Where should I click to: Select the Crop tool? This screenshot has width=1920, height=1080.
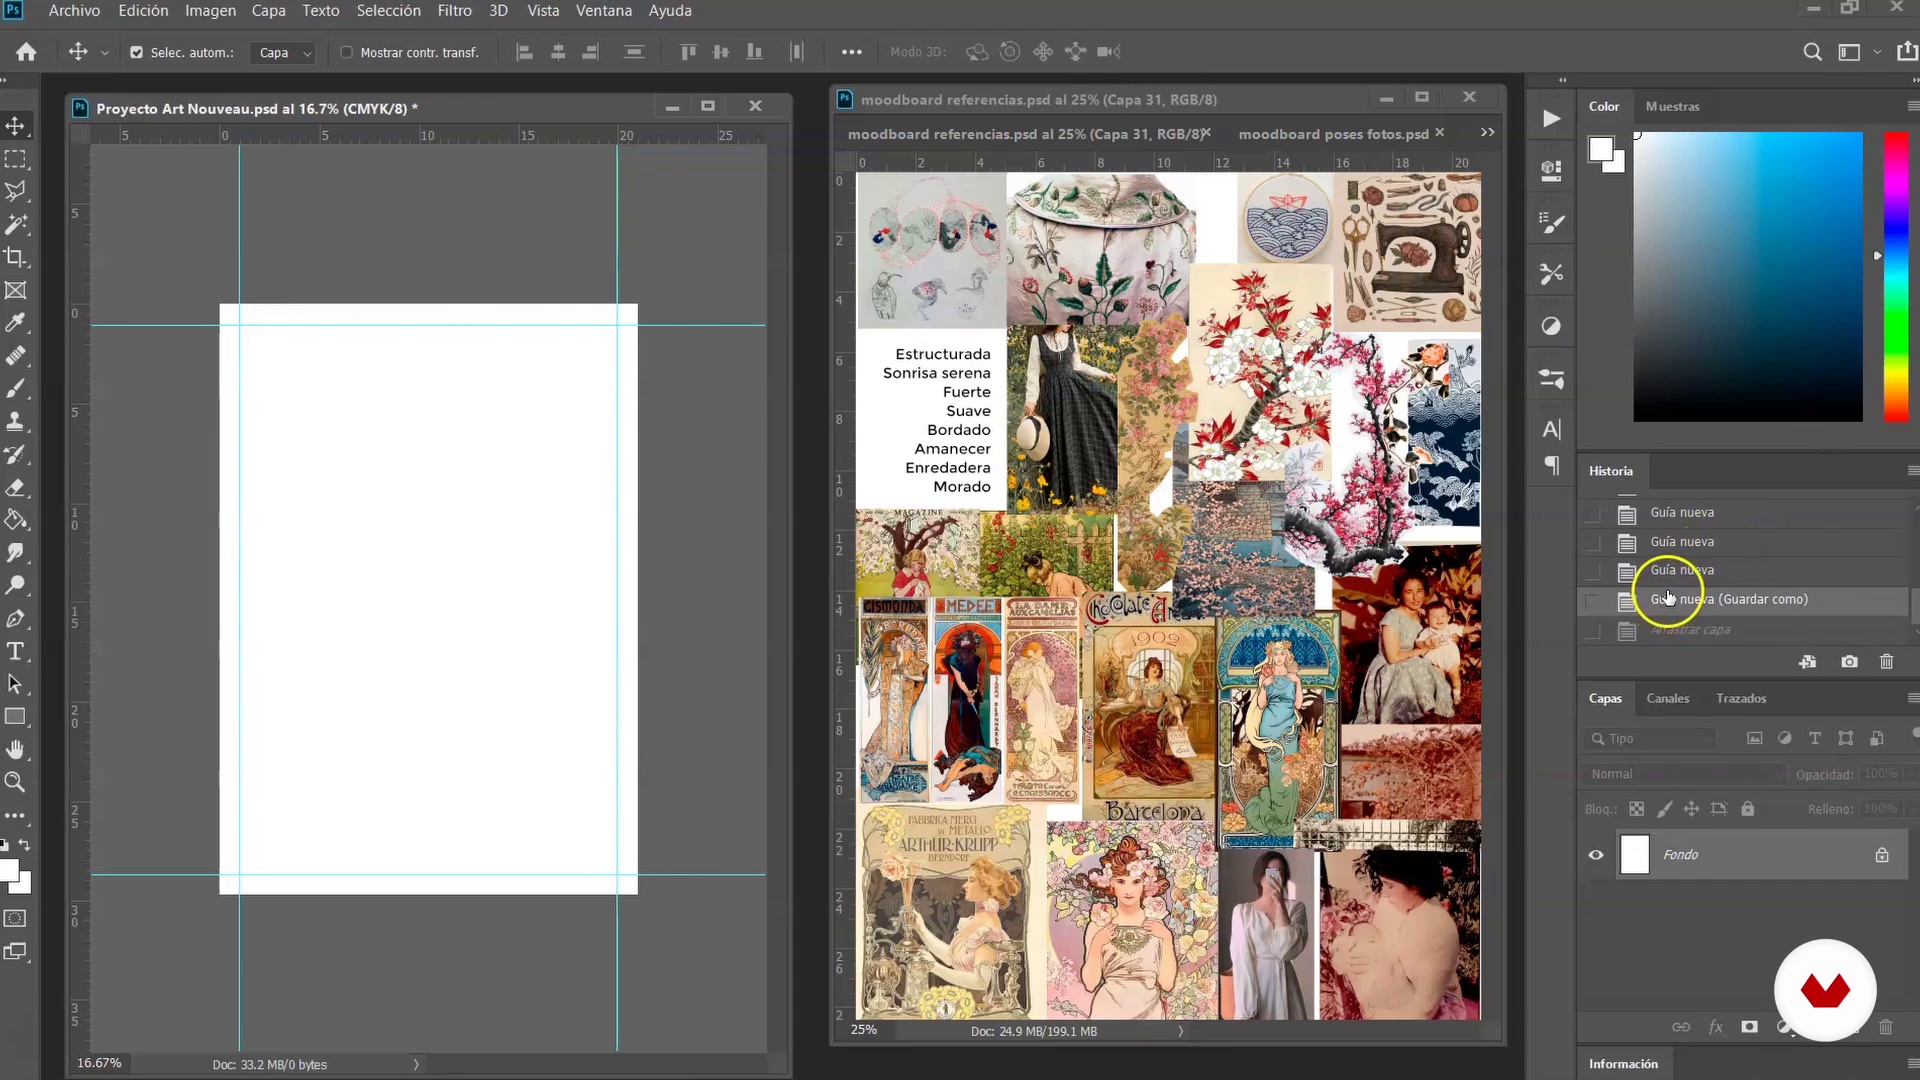(16, 257)
